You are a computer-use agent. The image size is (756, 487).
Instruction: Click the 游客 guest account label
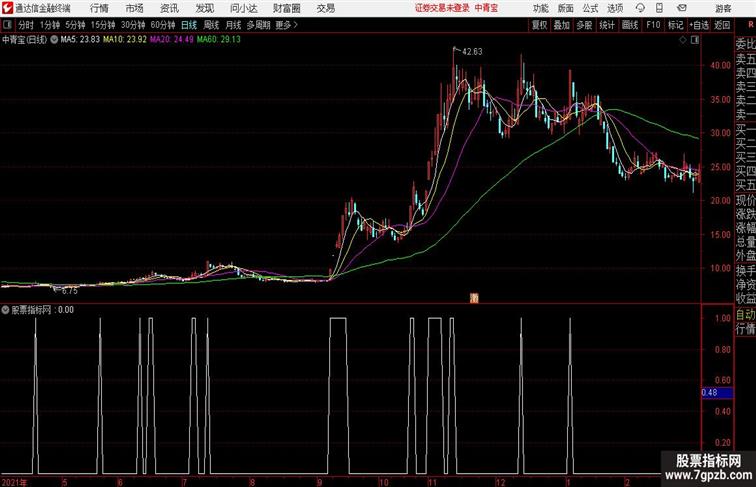click(723, 8)
